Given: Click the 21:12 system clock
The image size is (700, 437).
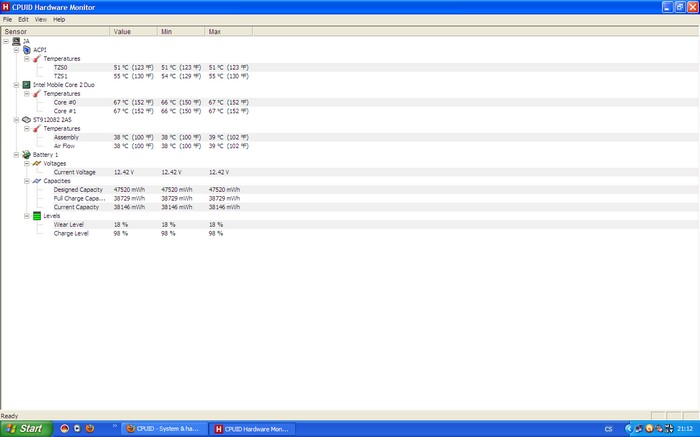Looking at the screenshot, I should point(684,429).
